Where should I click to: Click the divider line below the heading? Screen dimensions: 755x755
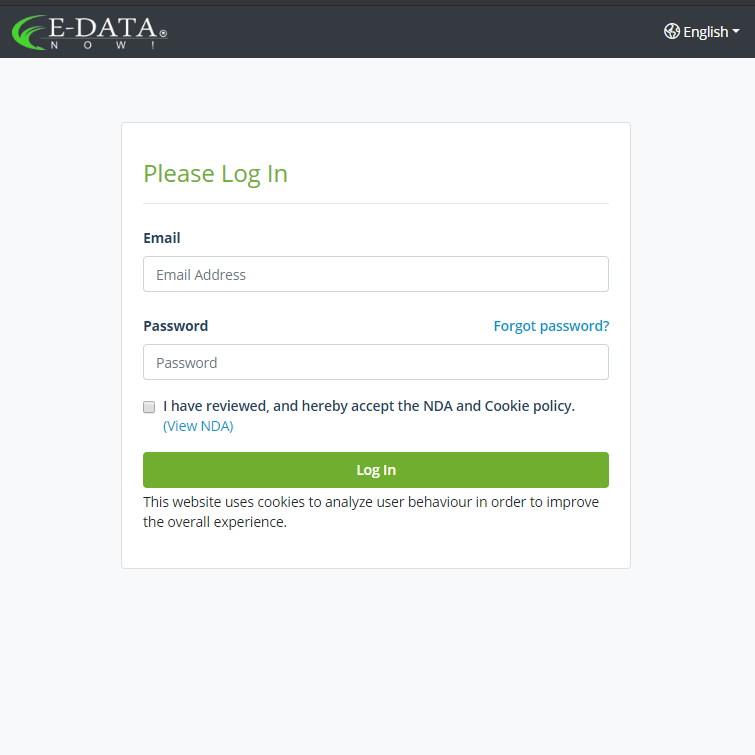click(376, 204)
